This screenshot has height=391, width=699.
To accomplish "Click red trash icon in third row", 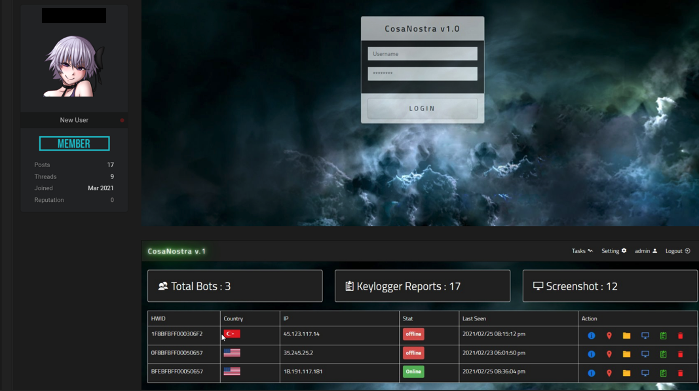I will click(x=680, y=373).
